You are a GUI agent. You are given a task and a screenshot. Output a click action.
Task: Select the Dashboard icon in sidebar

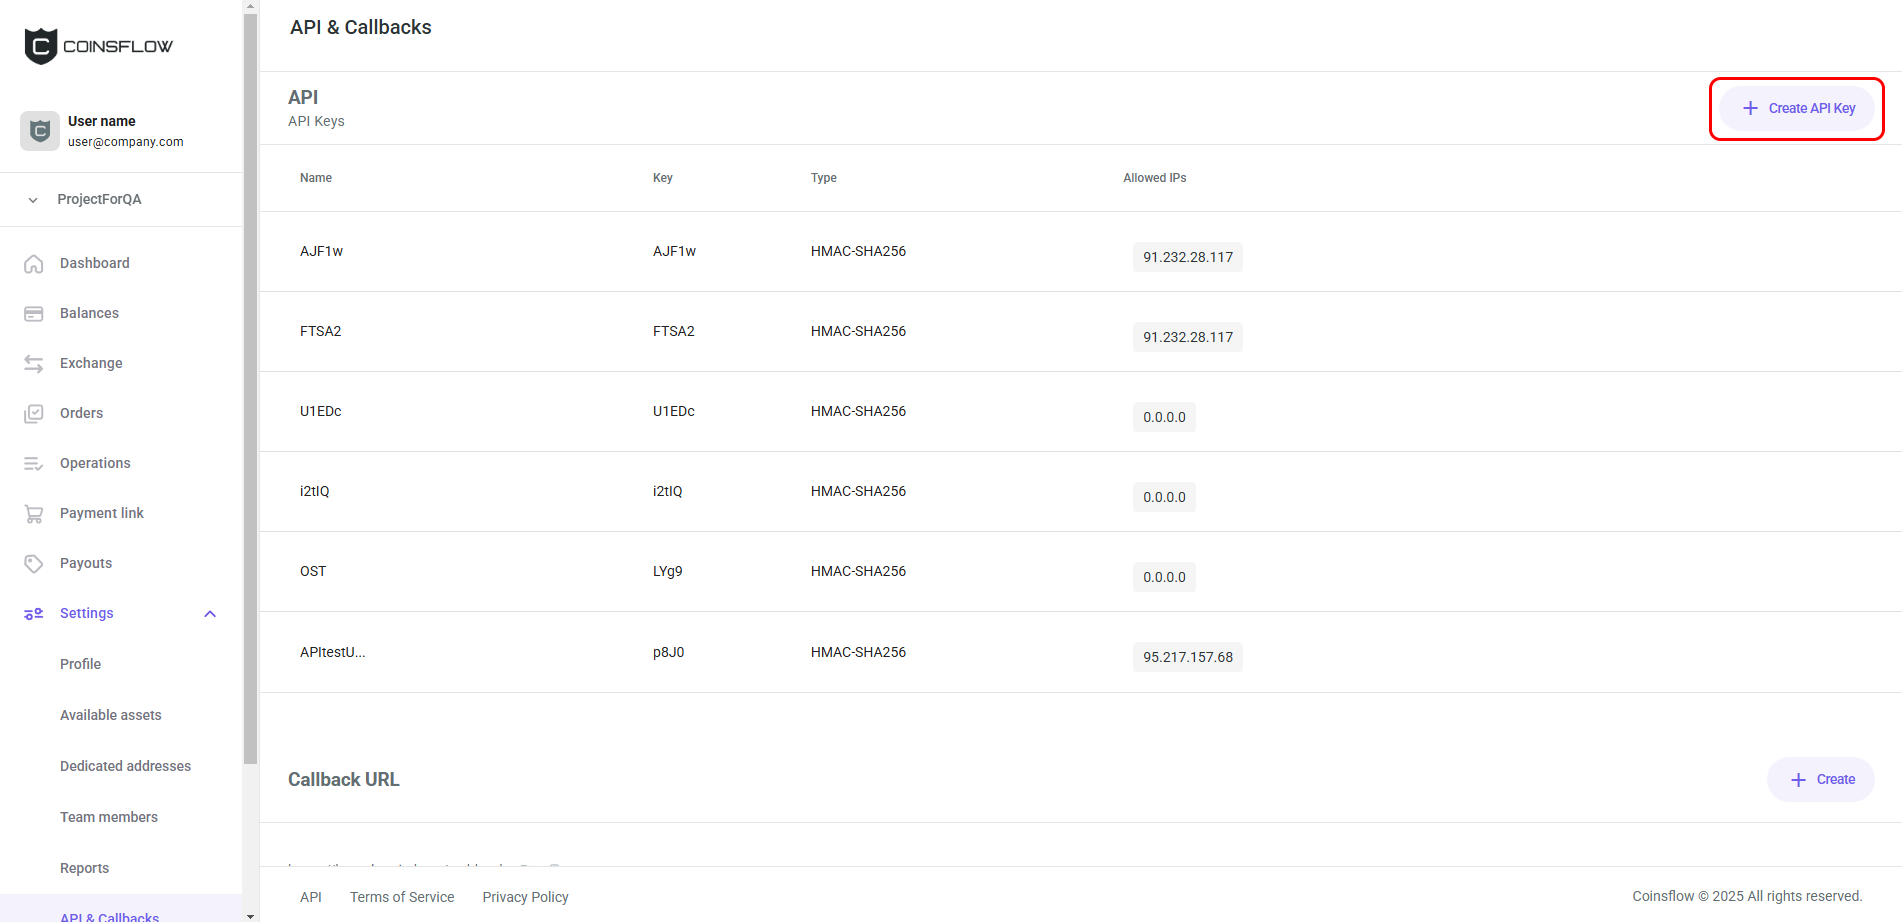[x=34, y=263]
